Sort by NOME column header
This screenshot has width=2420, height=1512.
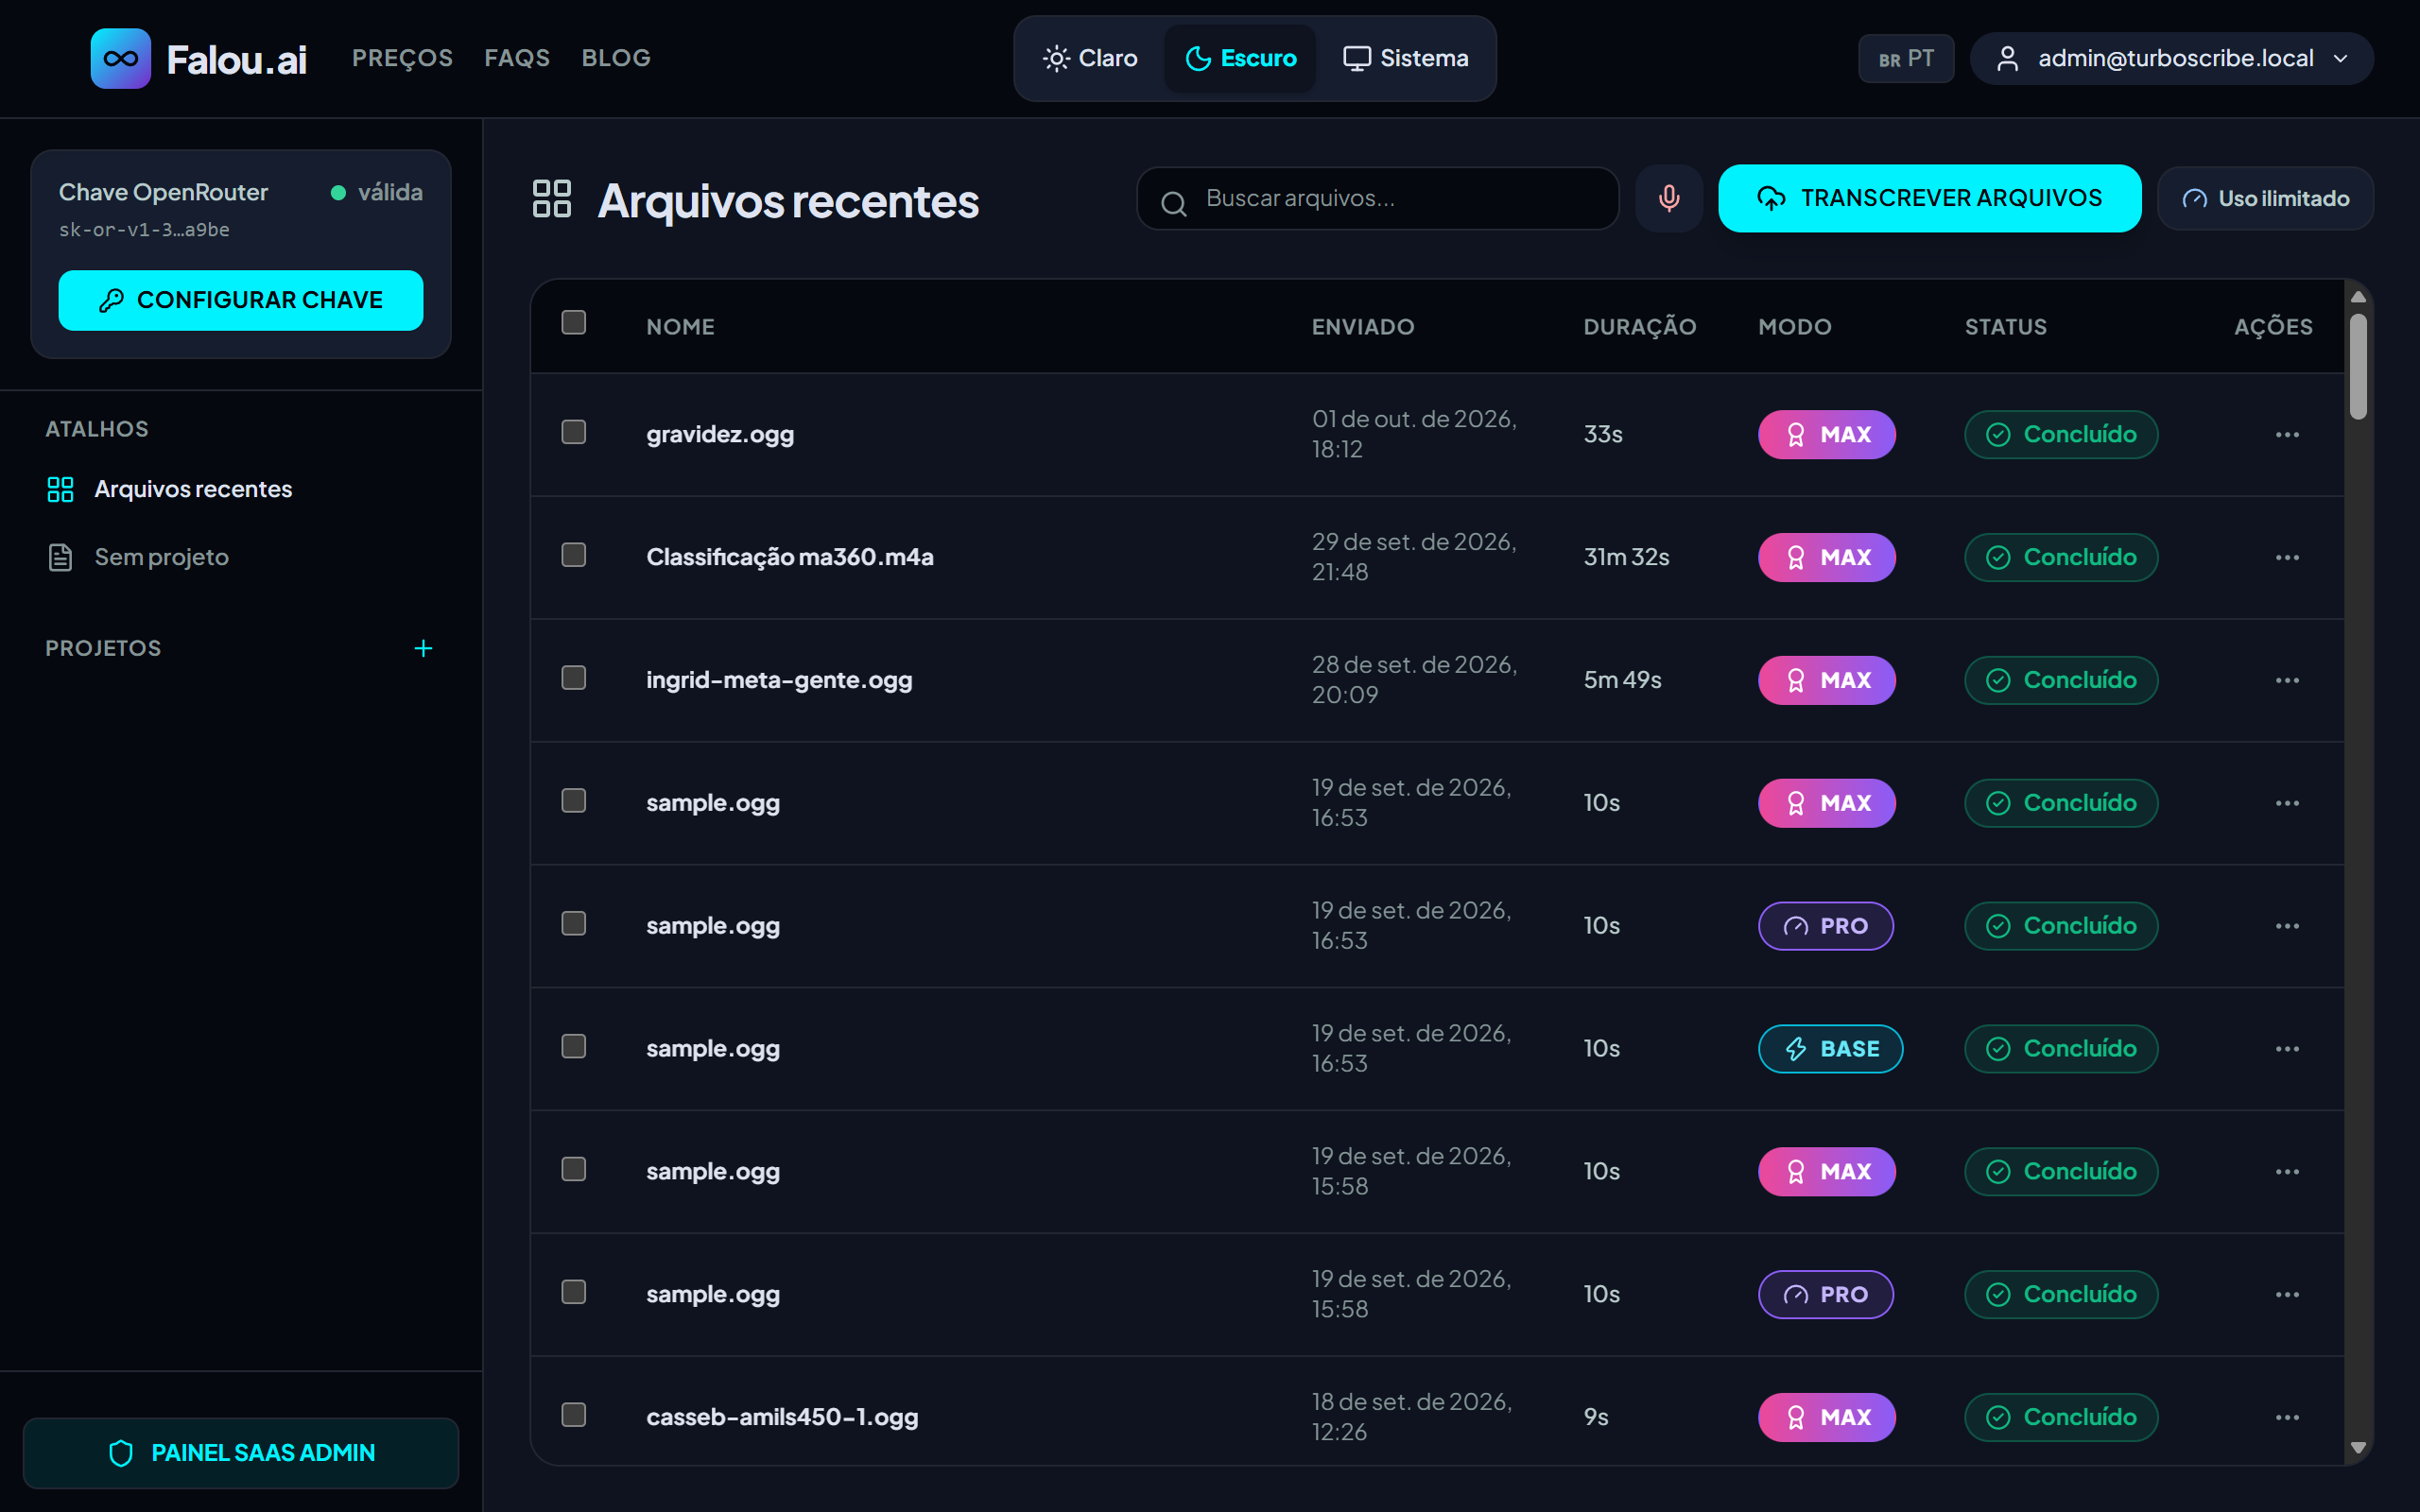click(680, 327)
